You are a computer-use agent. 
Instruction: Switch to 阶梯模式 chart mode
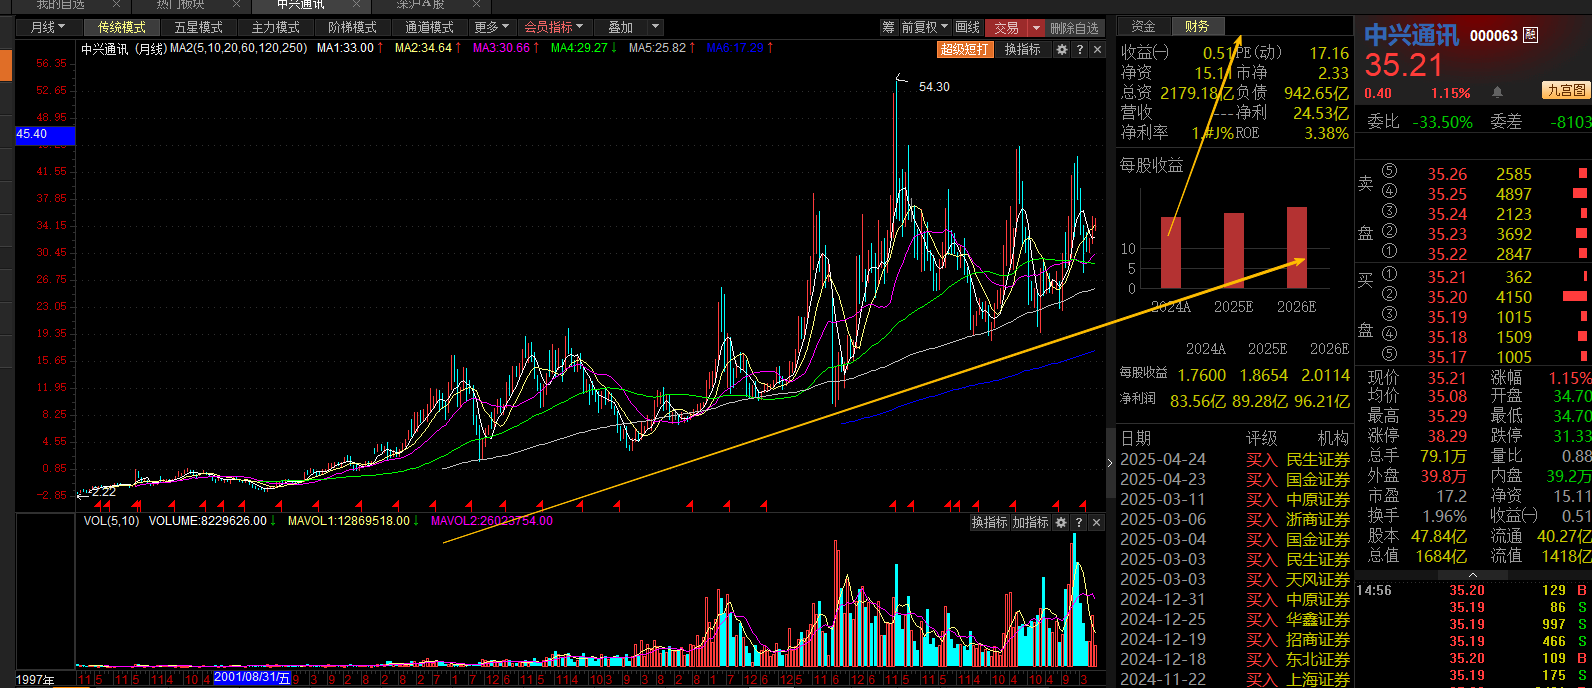[x=352, y=27]
